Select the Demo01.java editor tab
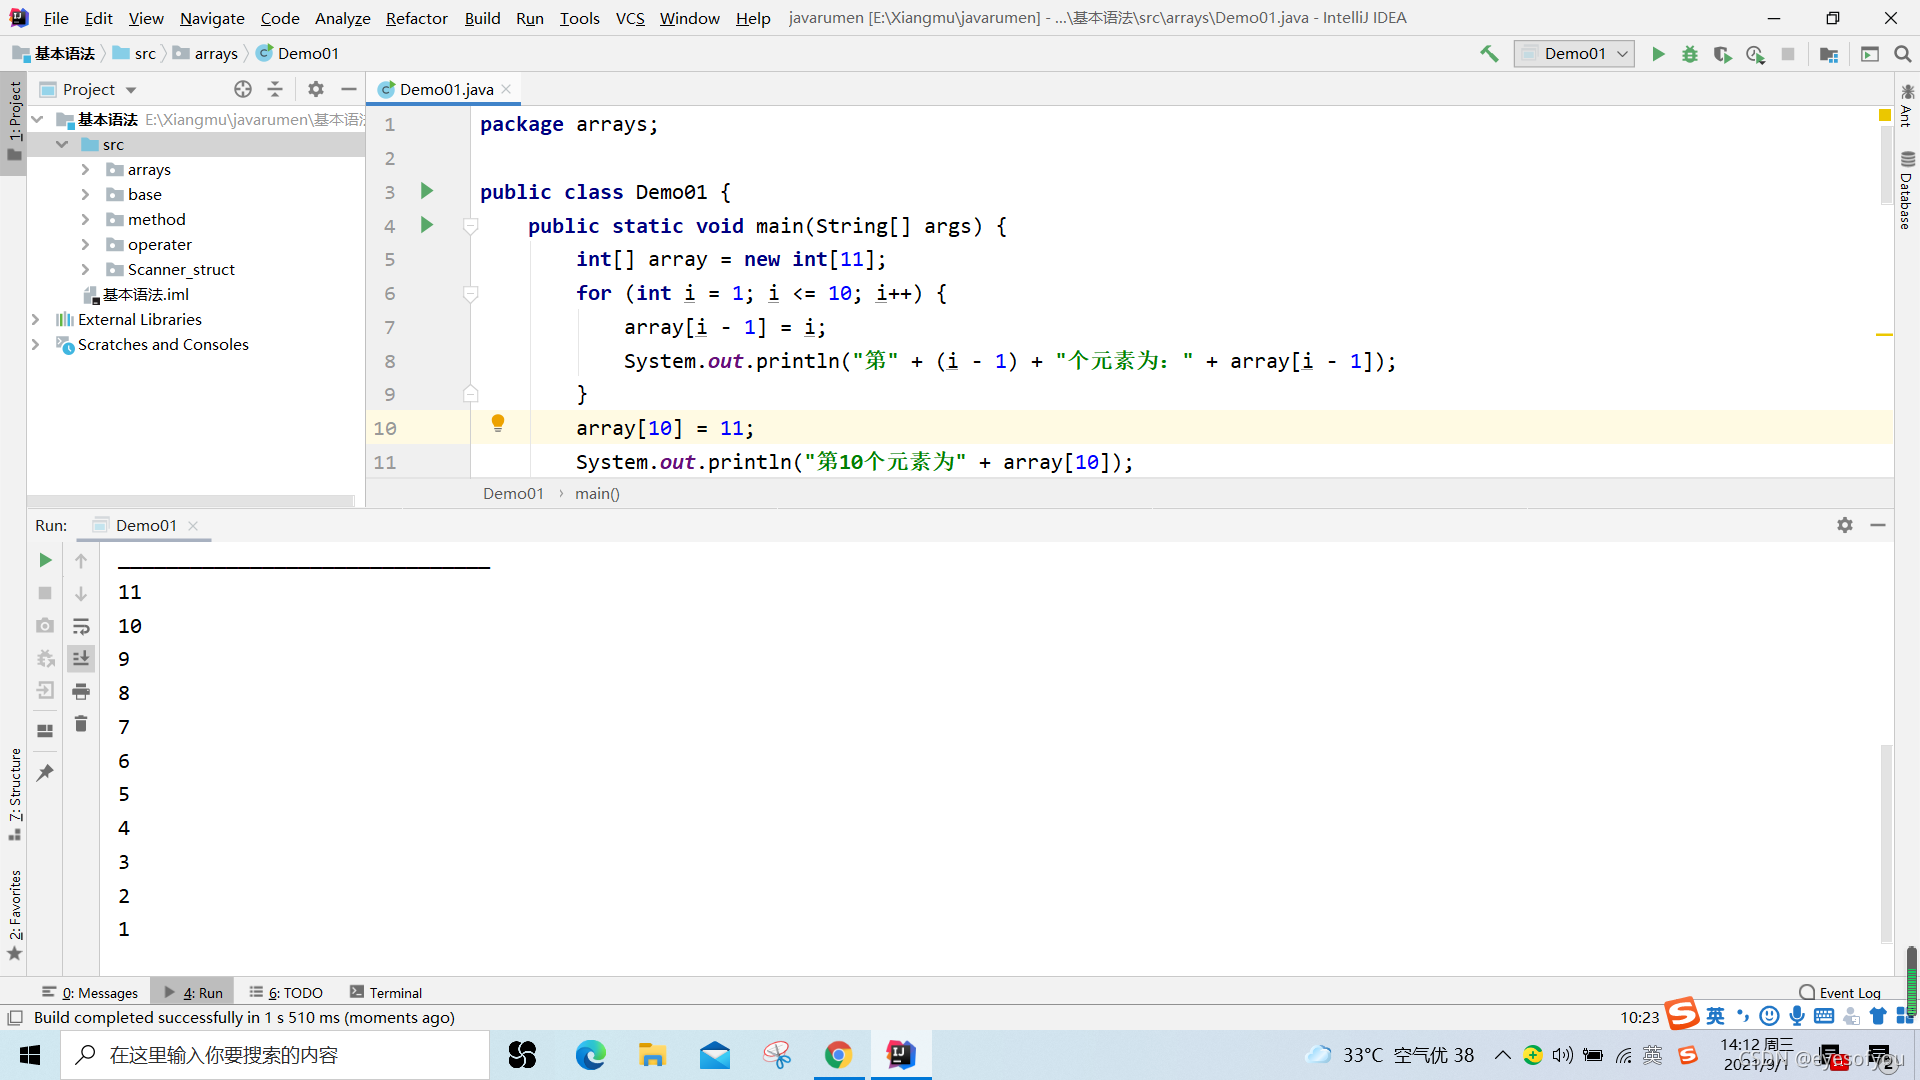The width and height of the screenshot is (1920, 1080). click(x=446, y=89)
